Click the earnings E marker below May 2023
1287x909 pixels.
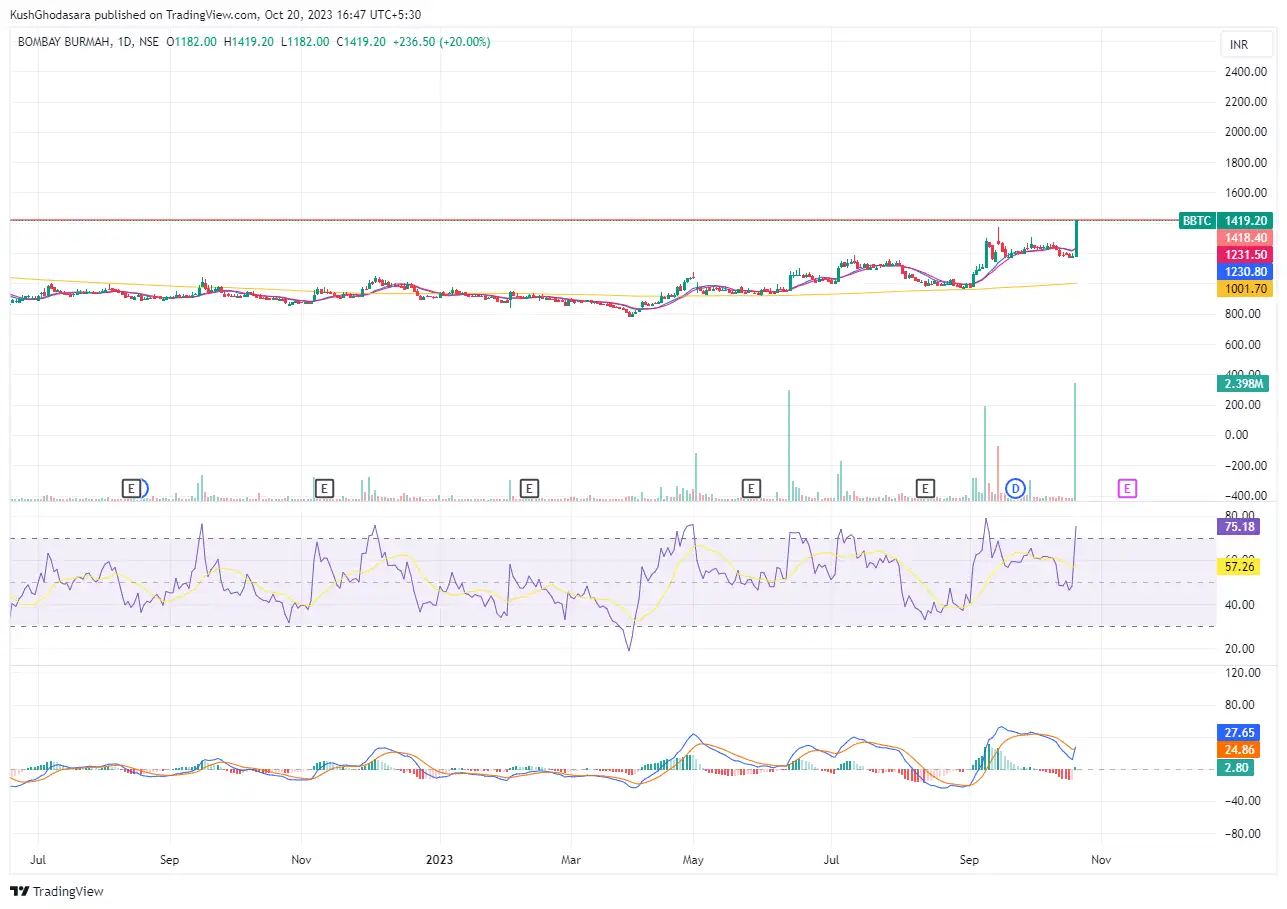[x=751, y=488]
